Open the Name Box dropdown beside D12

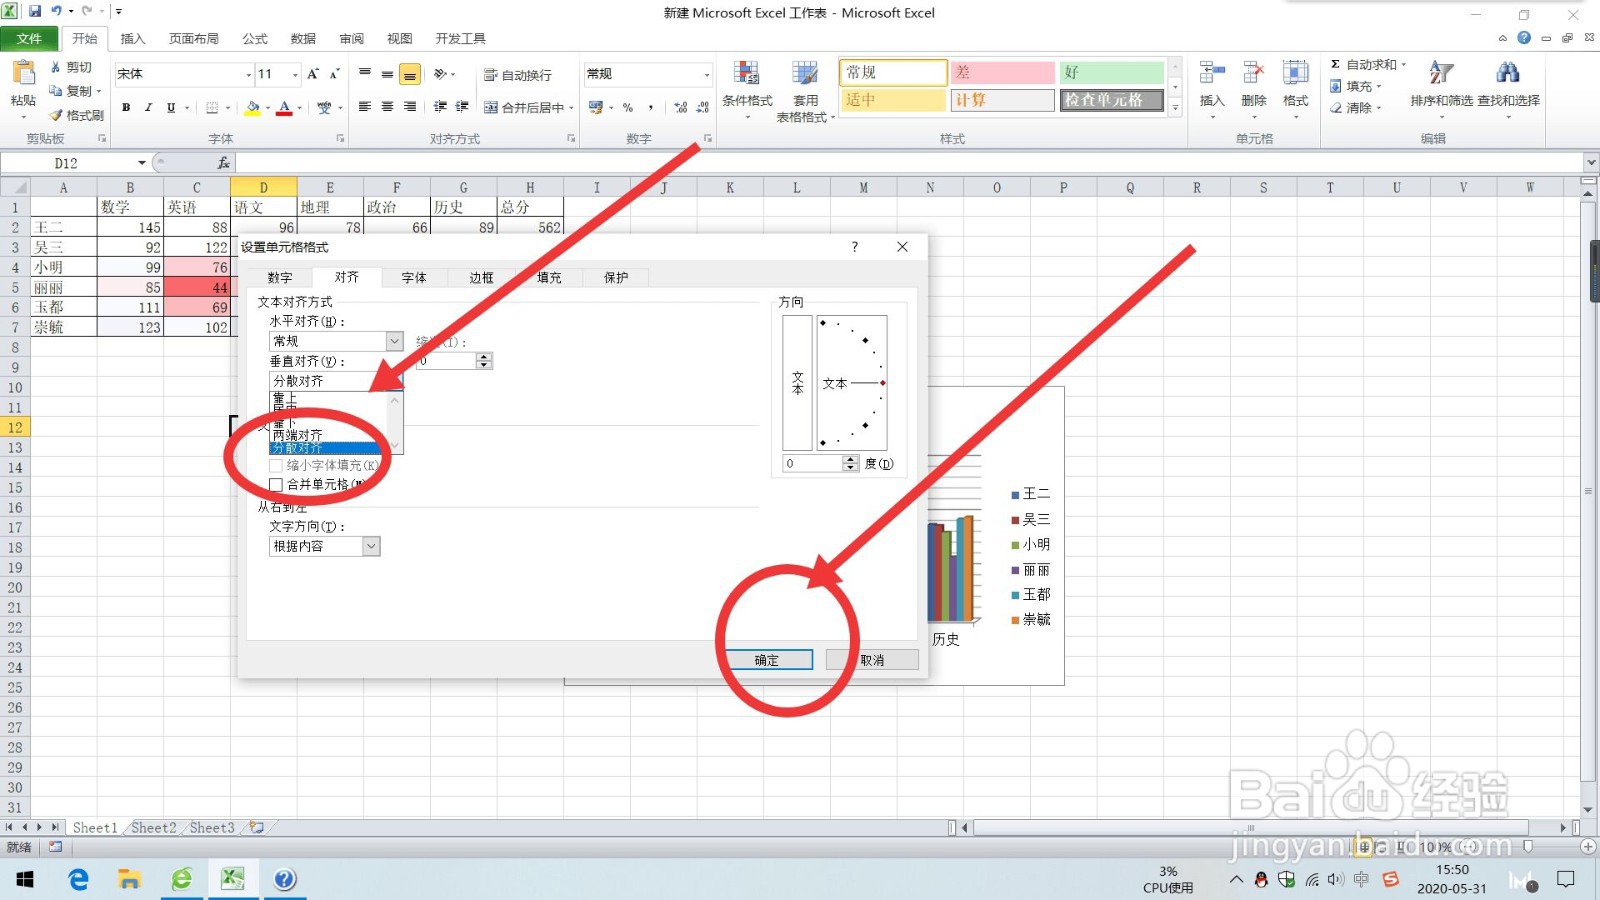[142, 163]
